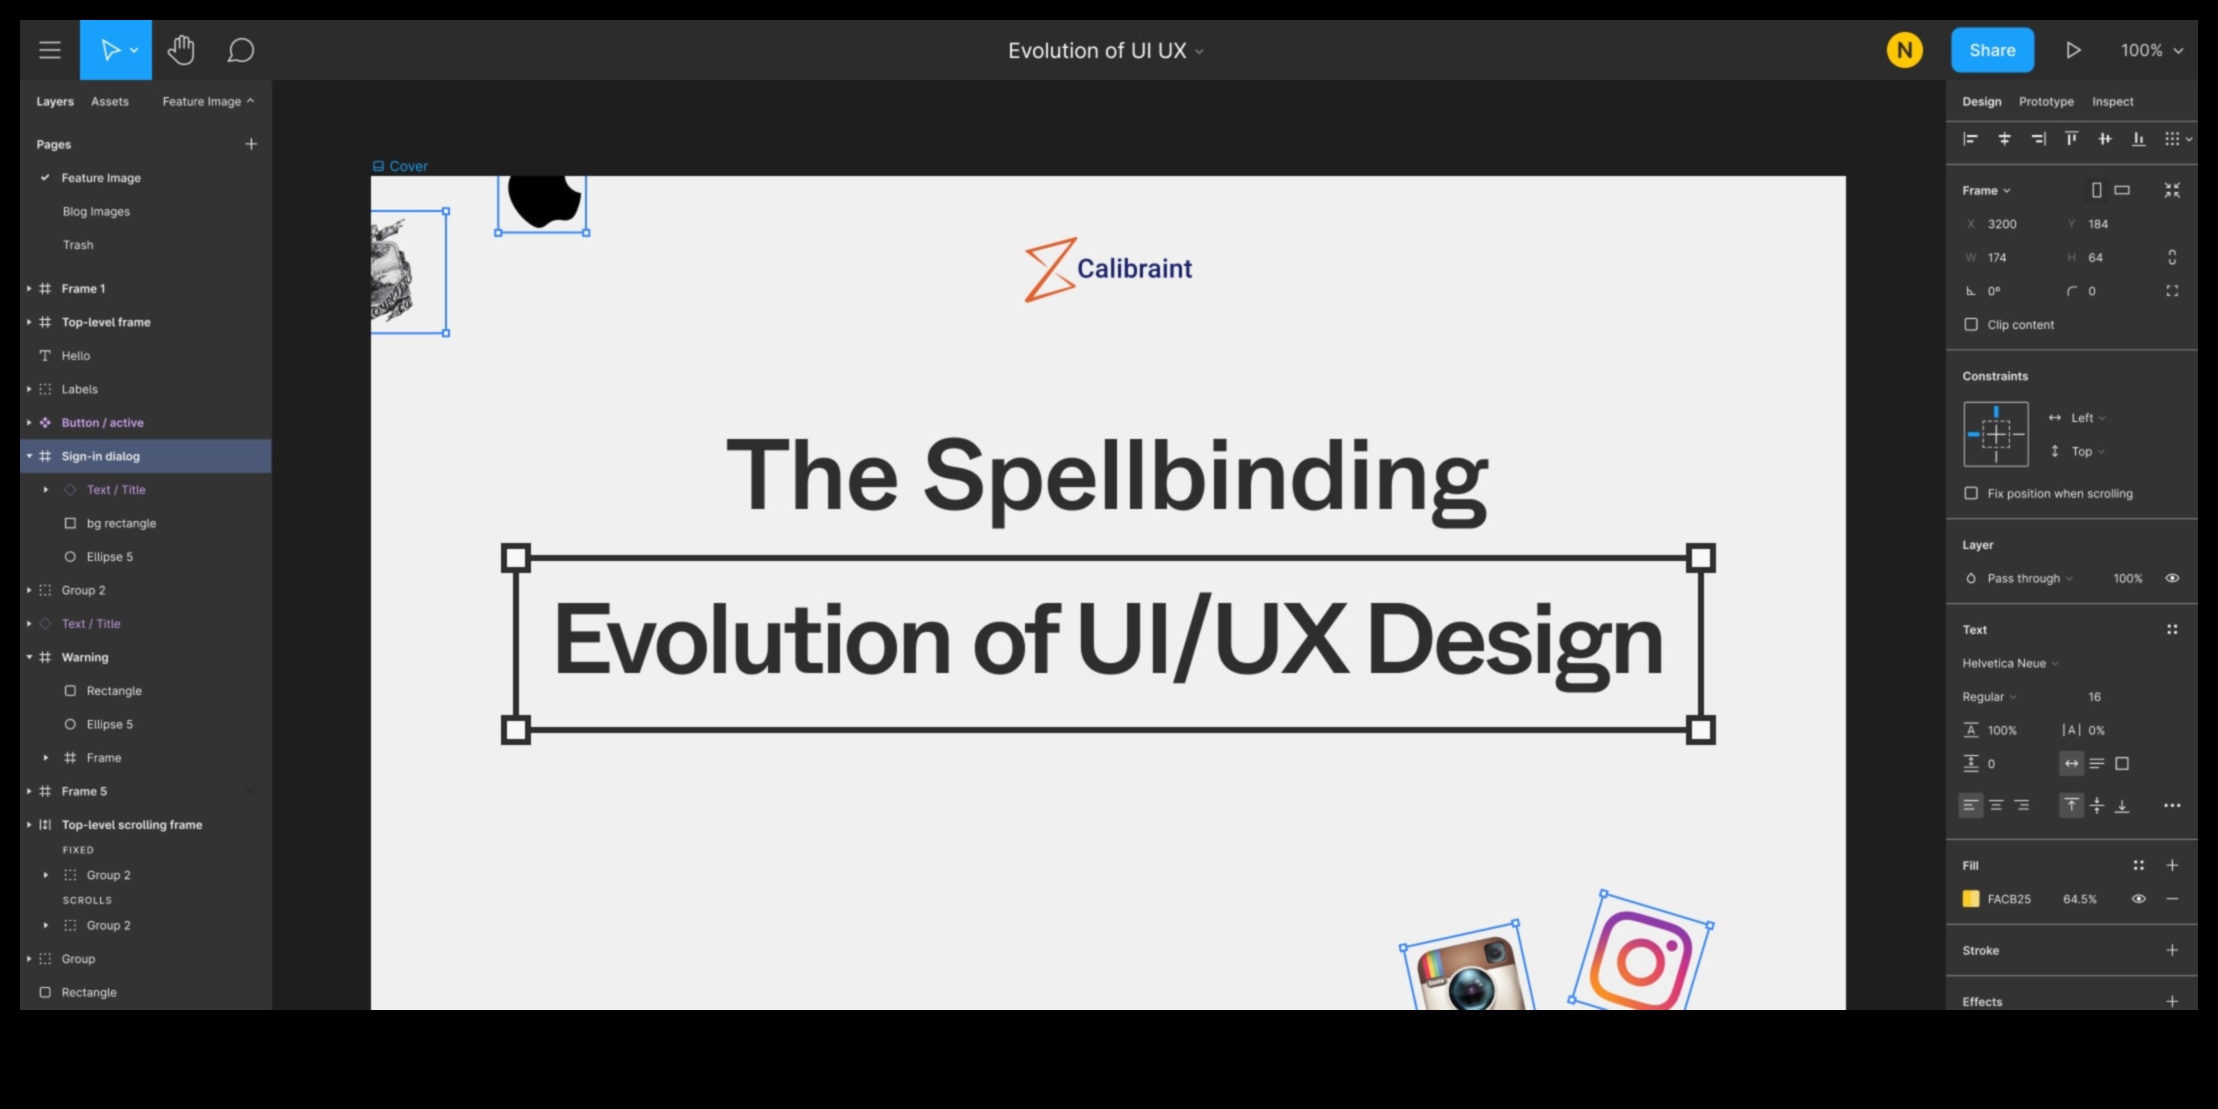
Task: Click the Layers panel tab
Action: 55,100
